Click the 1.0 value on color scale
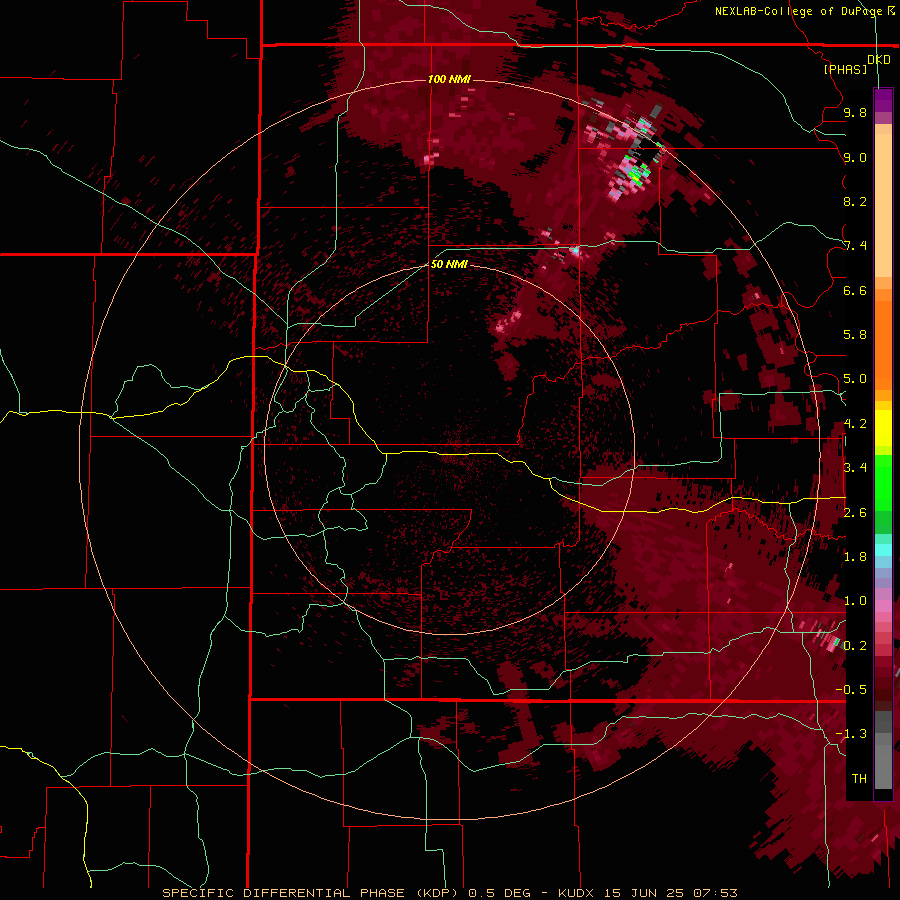The image size is (900, 900). tap(855, 601)
